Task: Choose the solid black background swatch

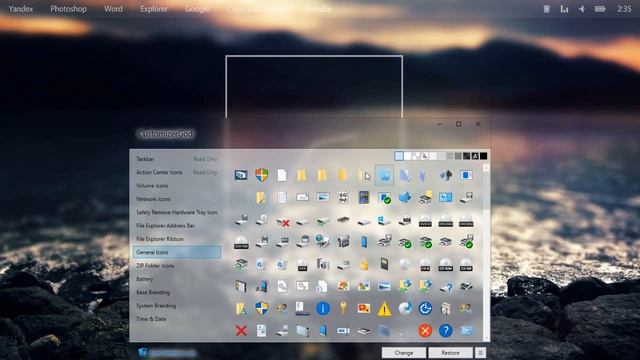Action: tap(484, 156)
